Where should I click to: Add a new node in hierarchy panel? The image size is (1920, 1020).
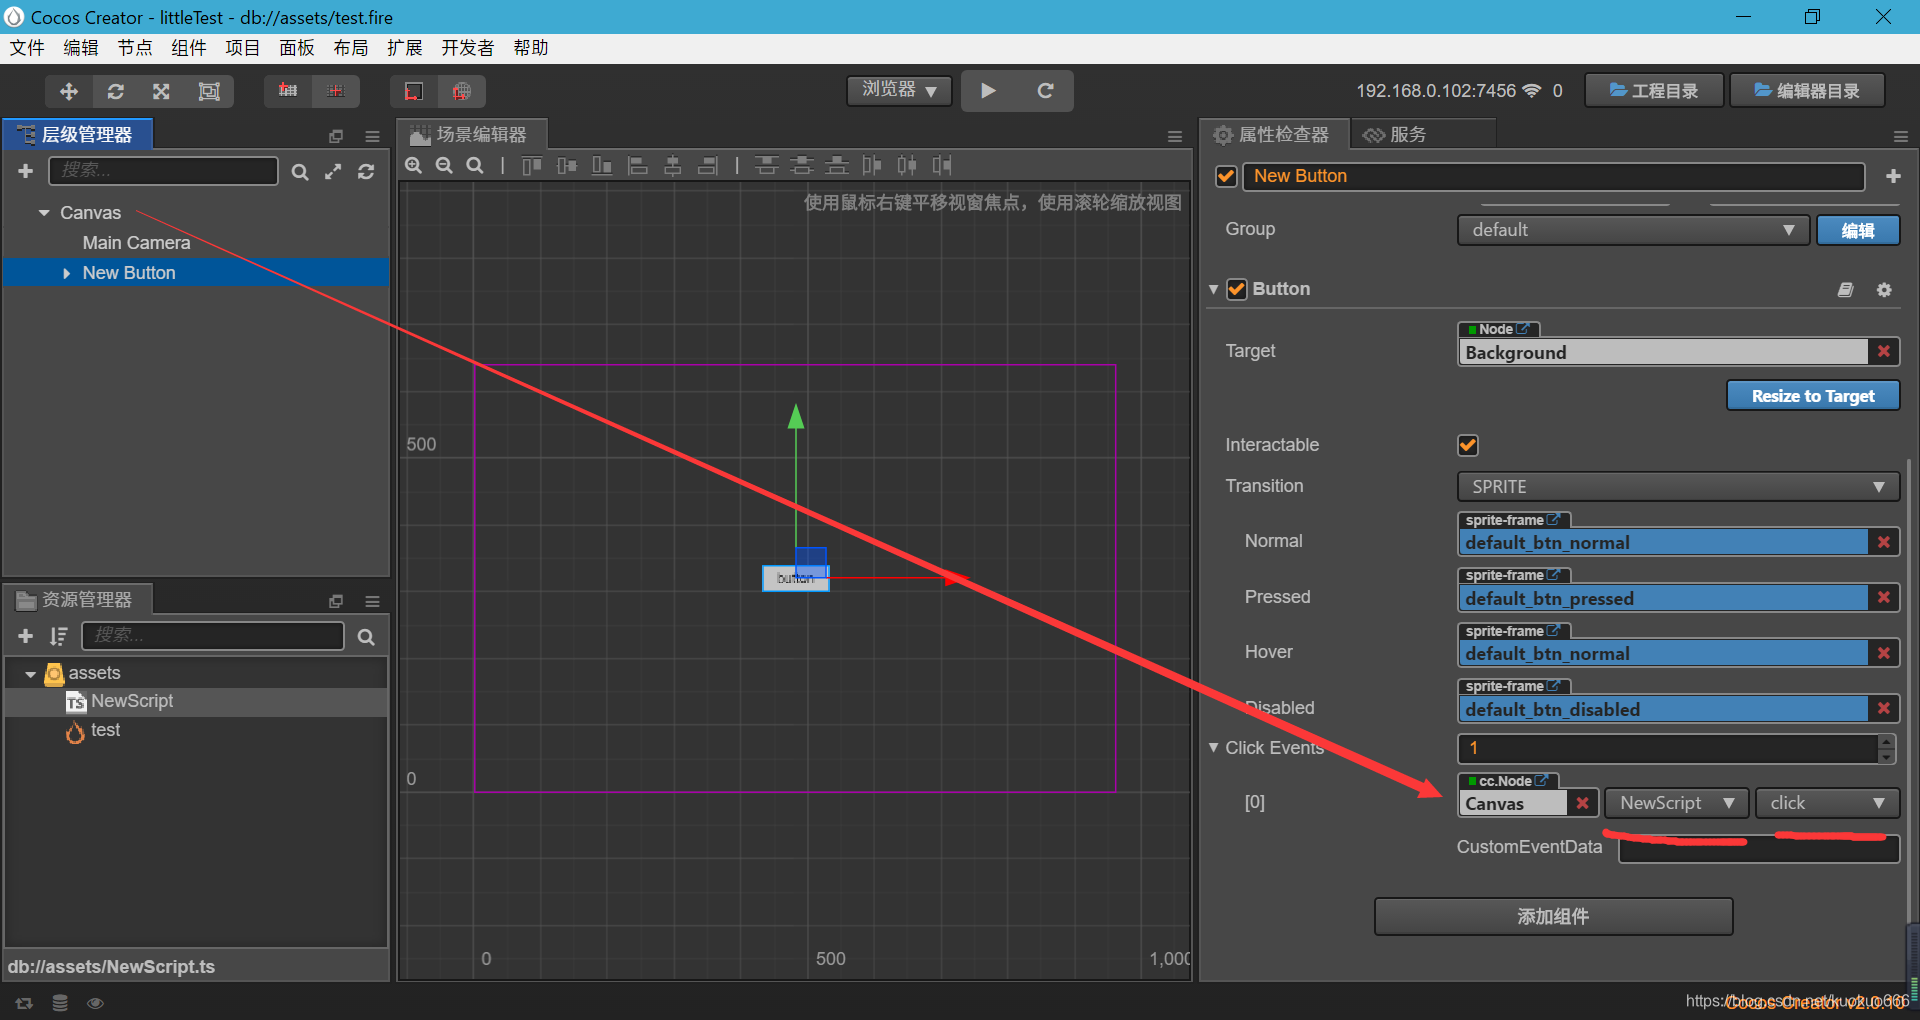pyautogui.click(x=26, y=171)
